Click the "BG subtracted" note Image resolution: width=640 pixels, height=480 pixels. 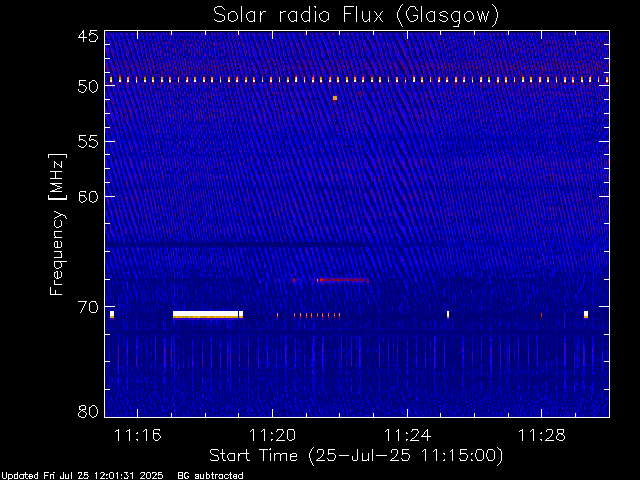210,476
